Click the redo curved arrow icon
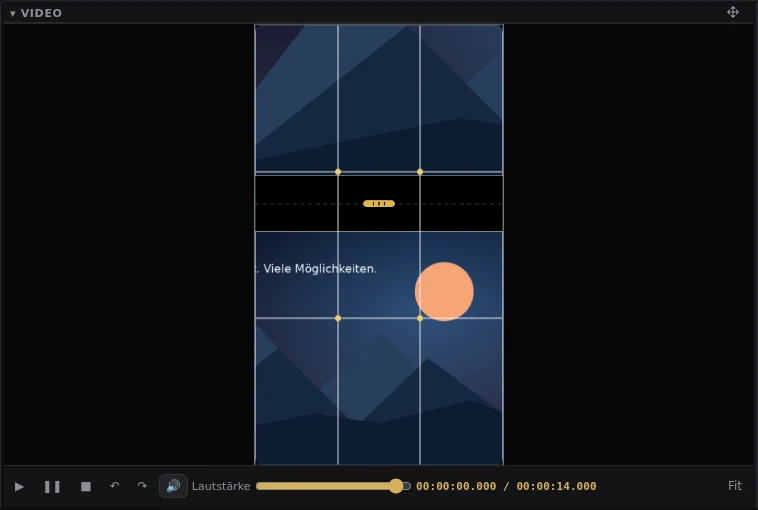Image resolution: width=758 pixels, height=510 pixels. 142,485
